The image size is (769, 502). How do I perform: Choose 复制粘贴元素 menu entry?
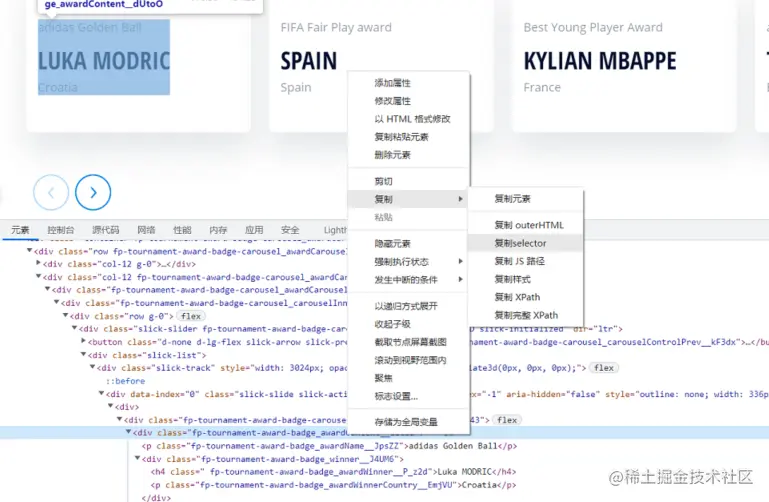(409, 137)
